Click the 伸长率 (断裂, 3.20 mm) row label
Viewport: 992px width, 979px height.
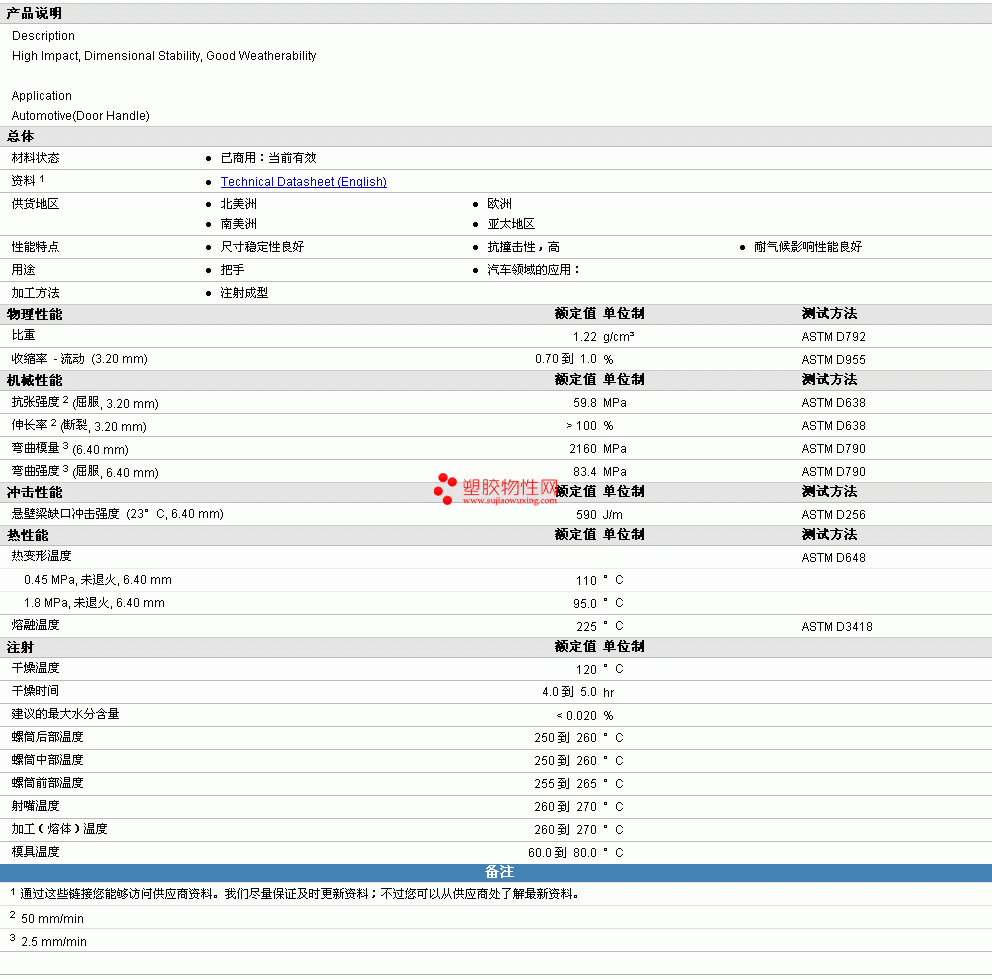(x=79, y=426)
